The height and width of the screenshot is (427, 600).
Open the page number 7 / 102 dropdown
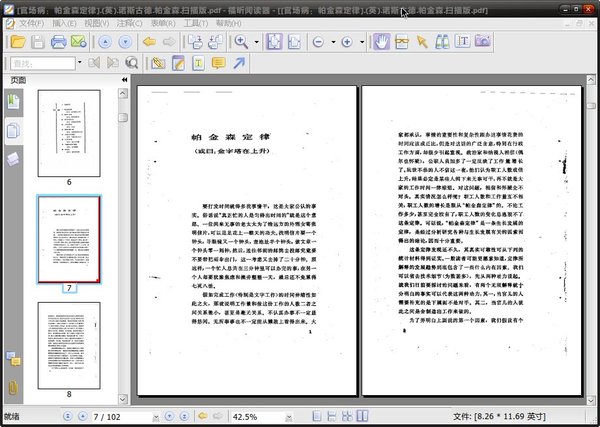[x=156, y=417]
